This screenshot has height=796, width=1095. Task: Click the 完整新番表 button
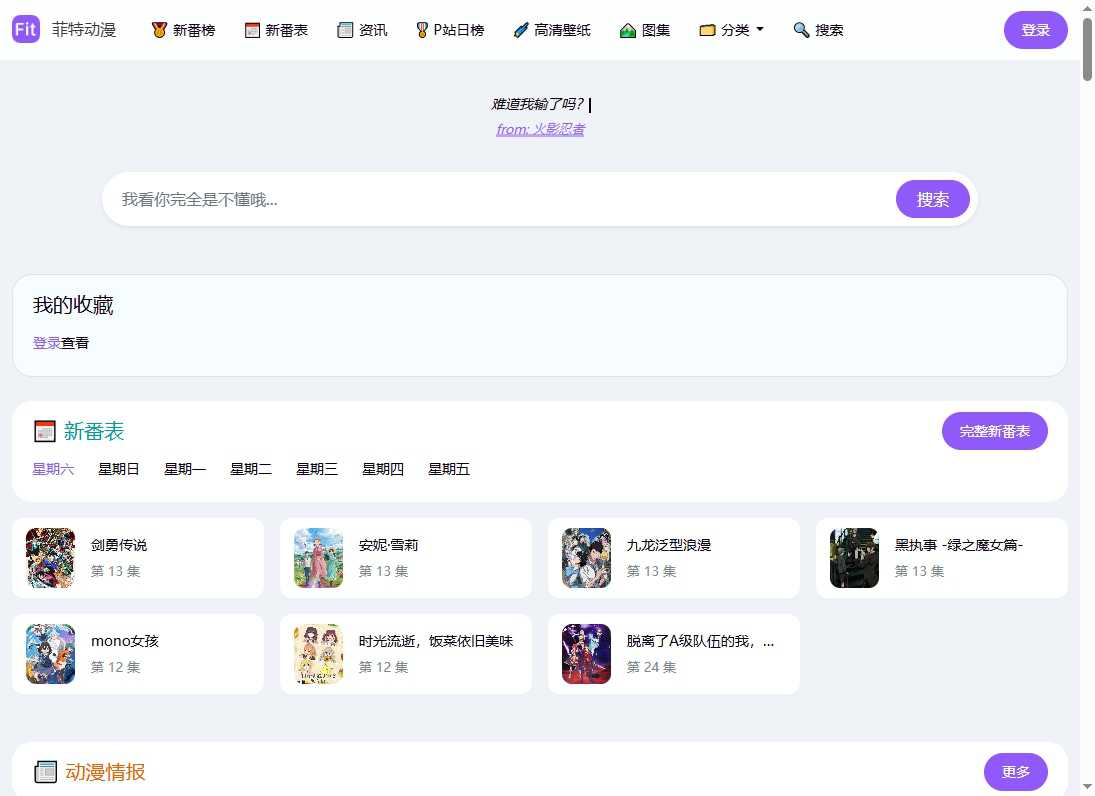(994, 431)
